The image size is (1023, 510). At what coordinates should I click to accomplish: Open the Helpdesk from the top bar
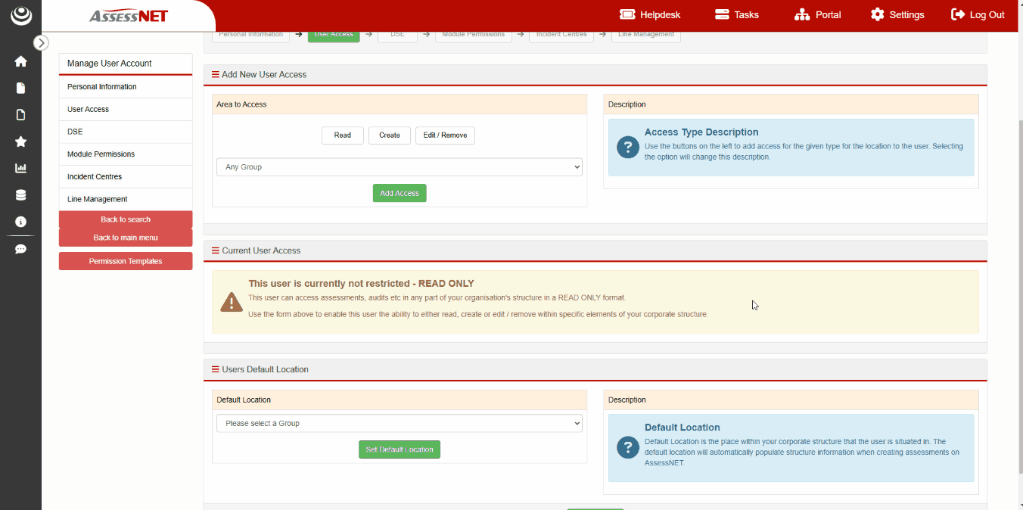pos(650,14)
